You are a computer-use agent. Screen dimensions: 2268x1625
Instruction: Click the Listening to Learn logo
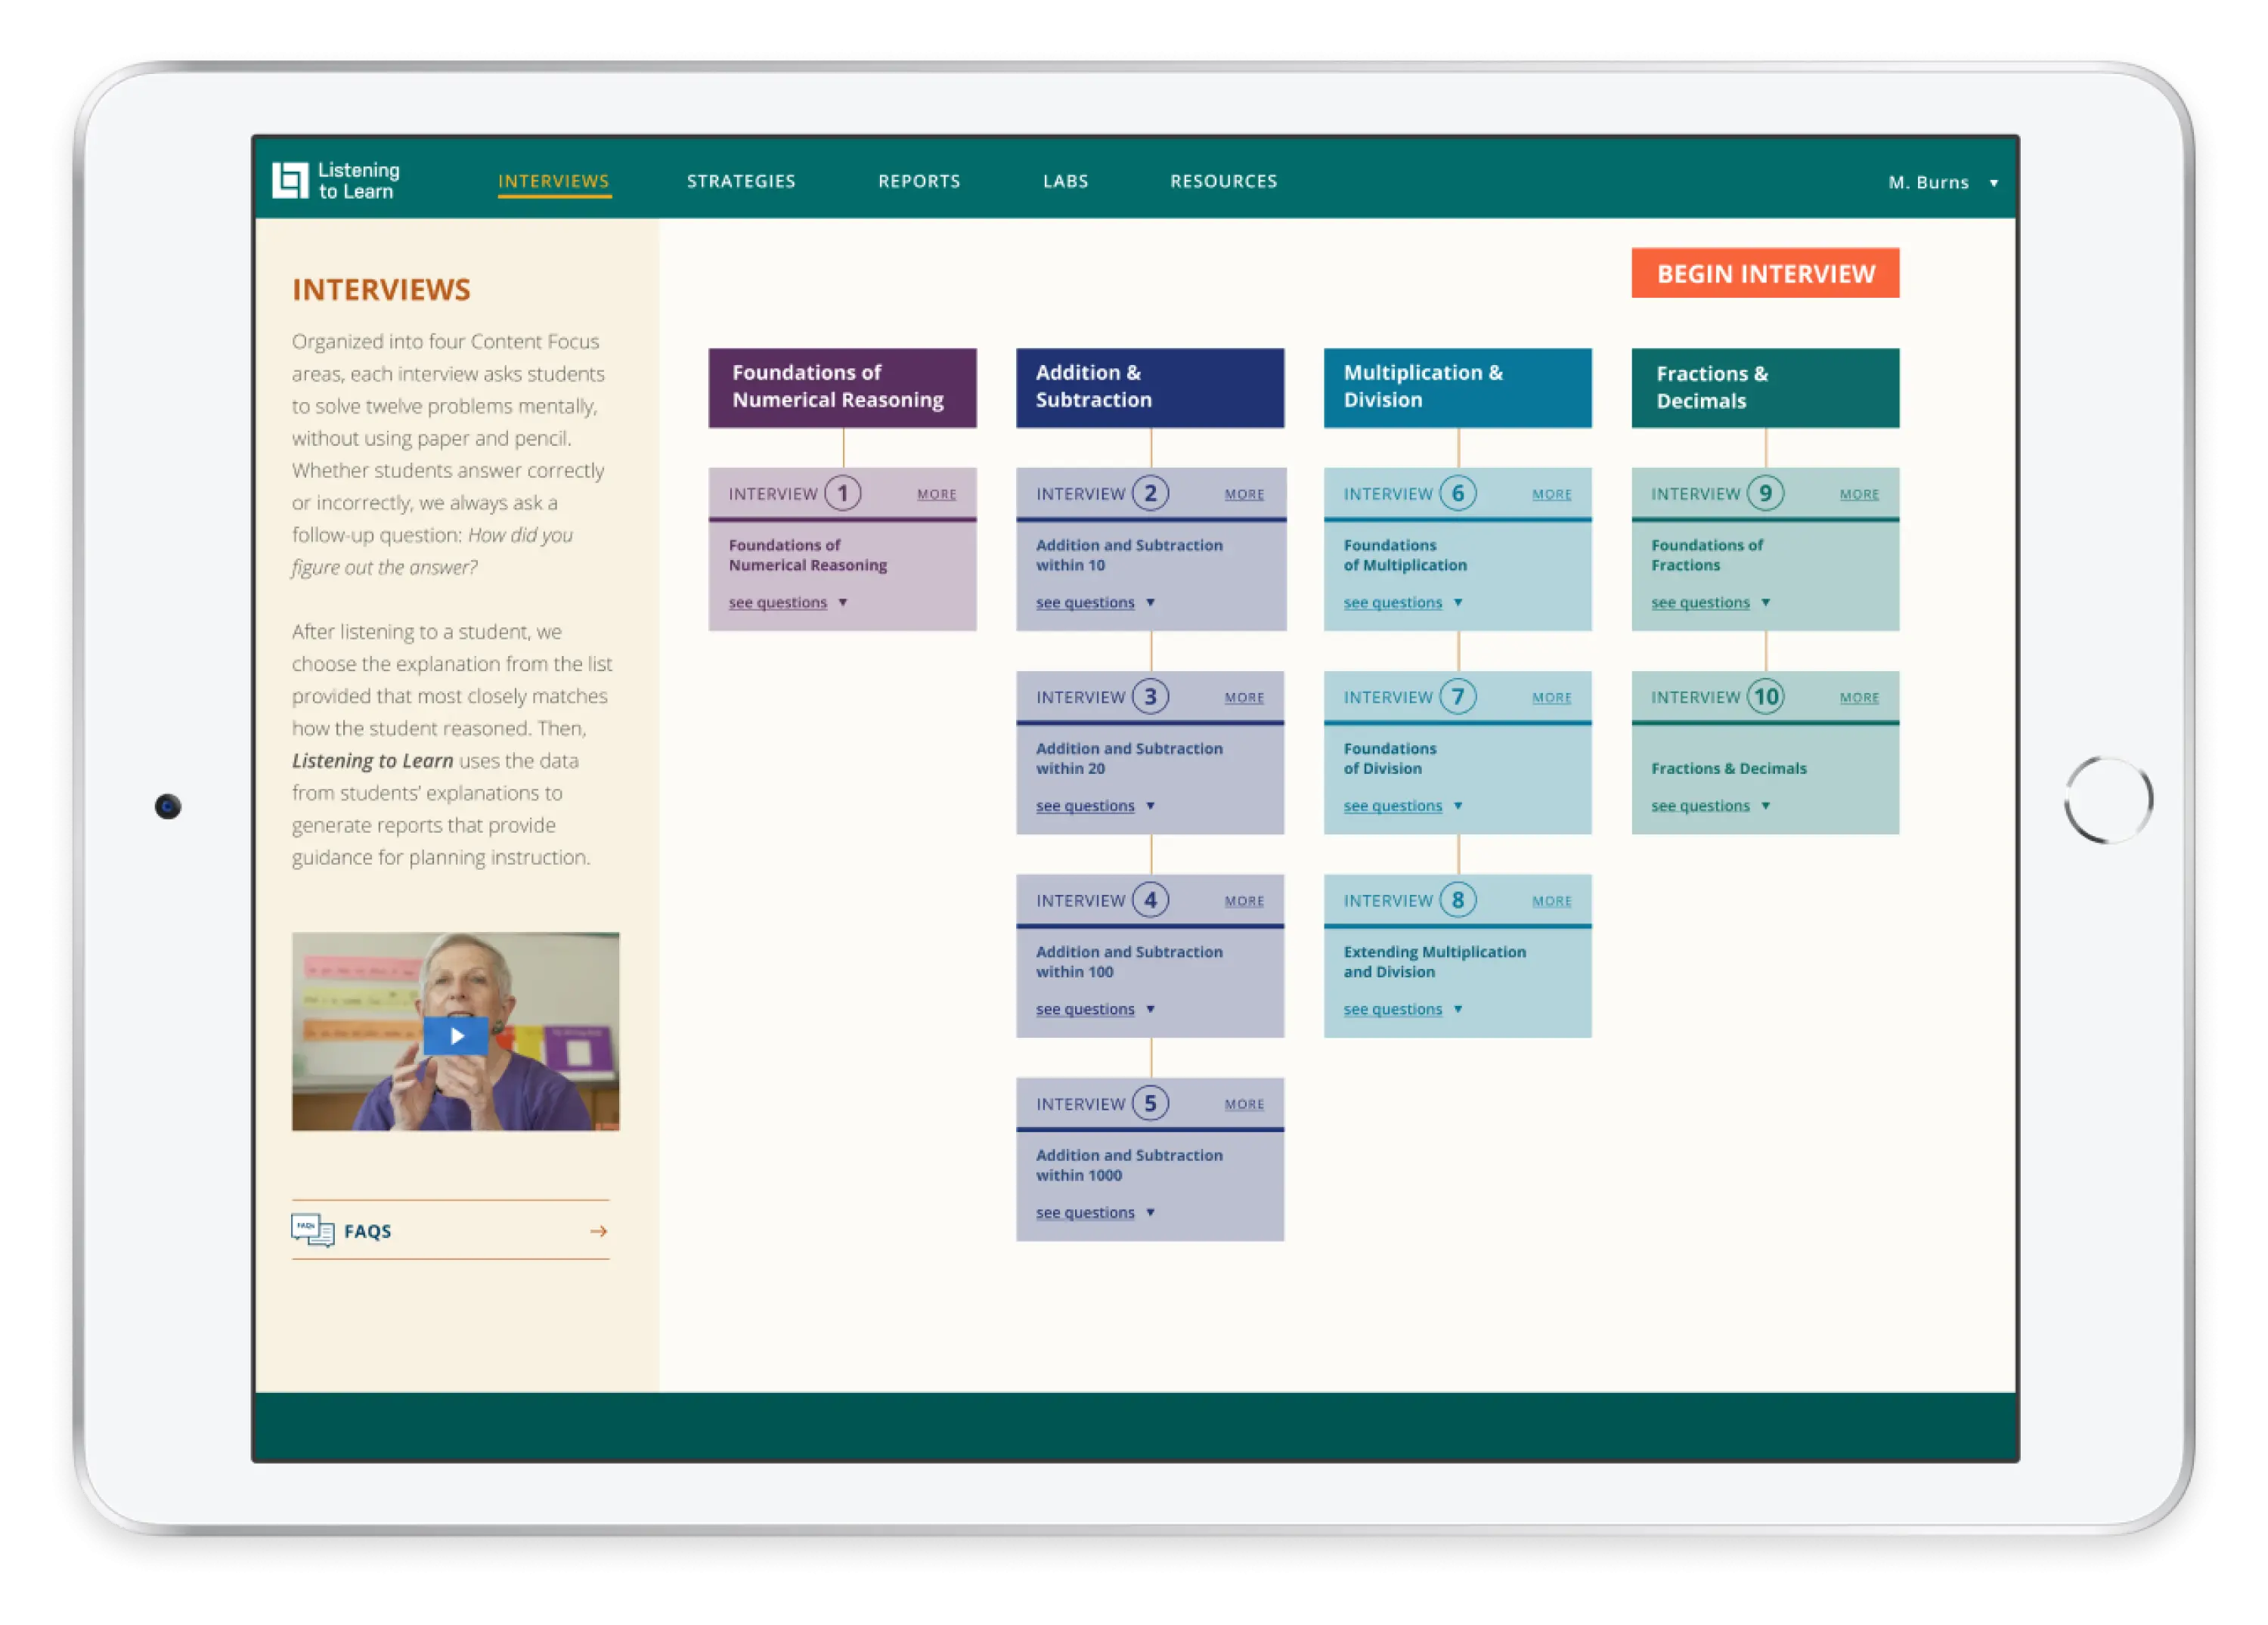click(335, 181)
